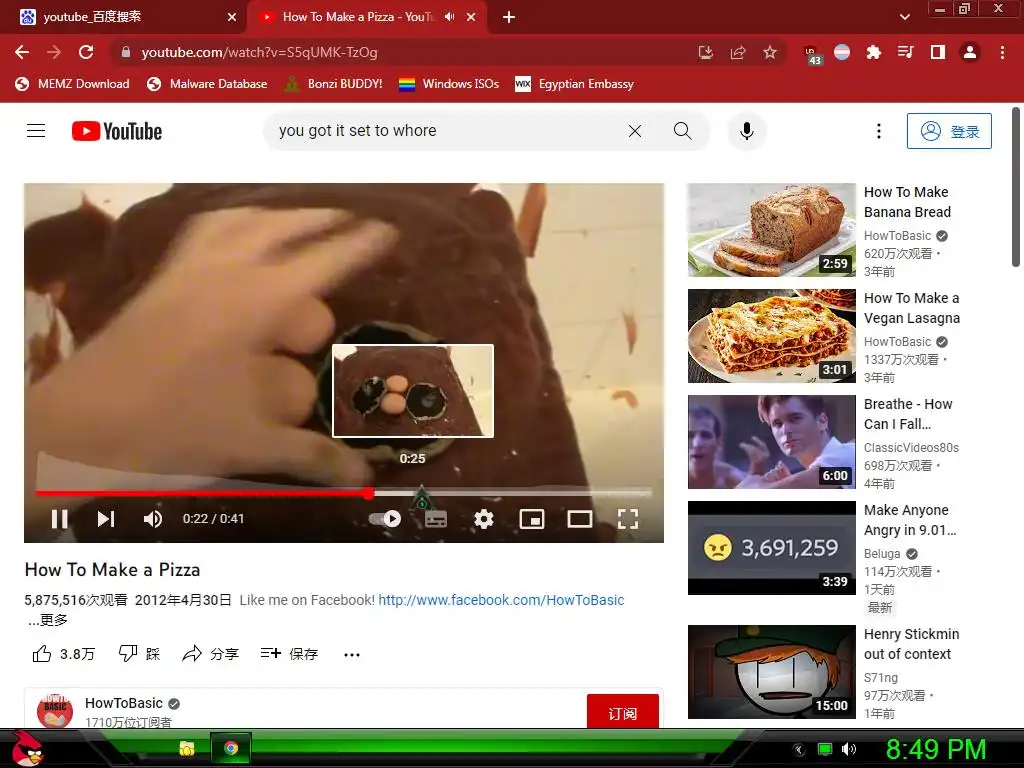The width and height of the screenshot is (1024, 768).
Task: Open a new browser tab
Action: point(509,17)
